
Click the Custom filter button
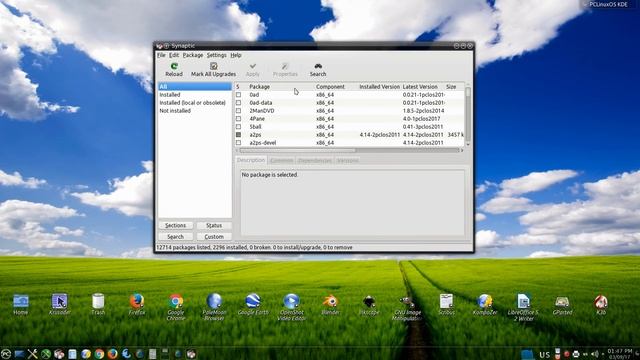point(214,237)
